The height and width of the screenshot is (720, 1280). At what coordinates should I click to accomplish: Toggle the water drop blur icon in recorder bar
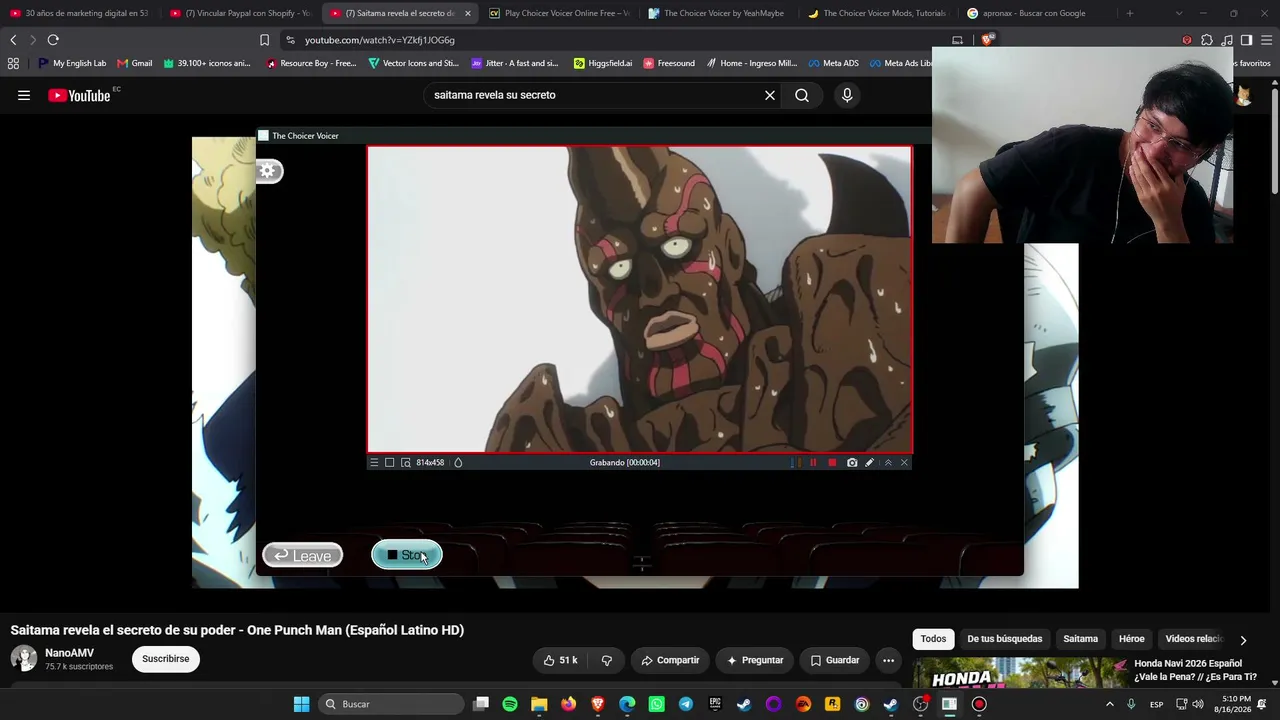pyautogui.click(x=458, y=463)
